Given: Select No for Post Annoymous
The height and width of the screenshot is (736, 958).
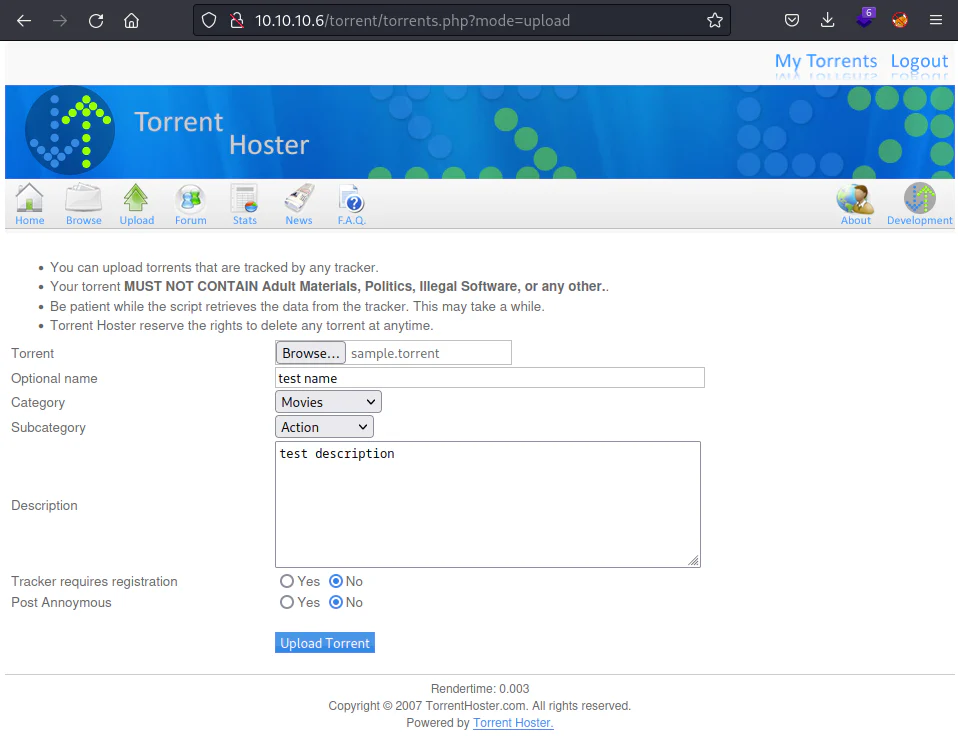Looking at the screenshot, I should pos(336,602).
